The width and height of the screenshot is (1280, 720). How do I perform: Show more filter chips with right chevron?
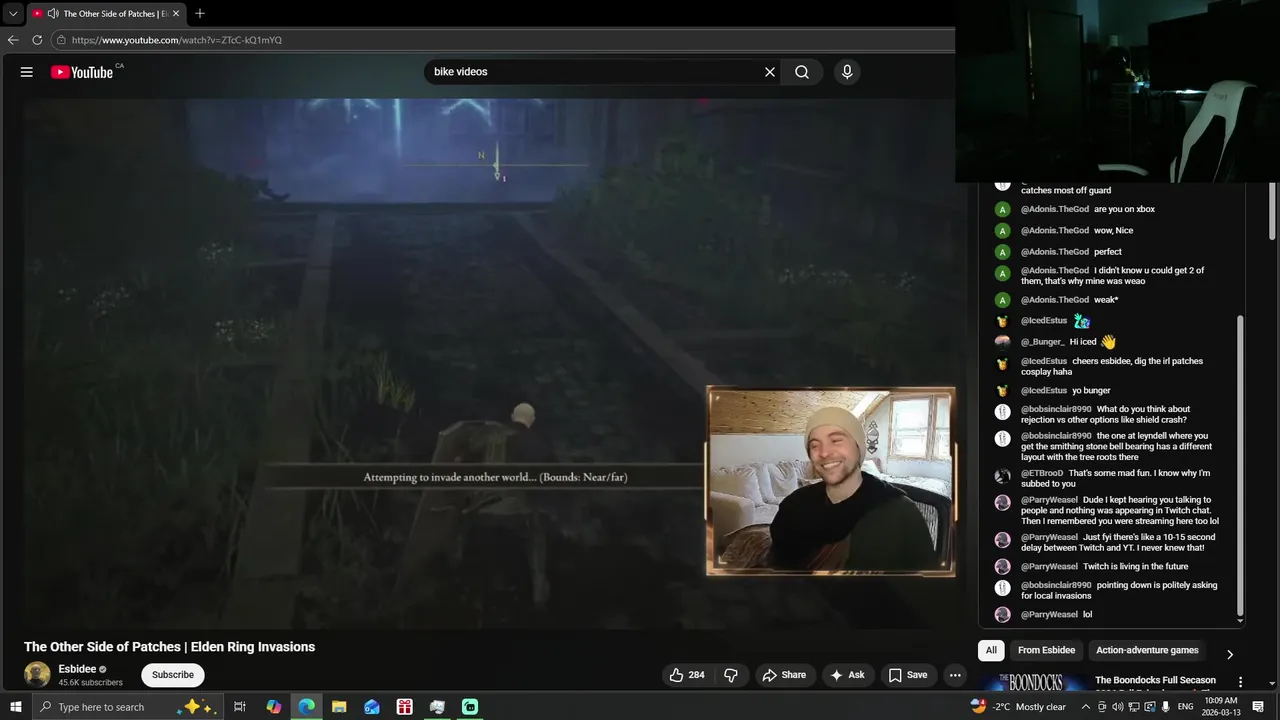(x=1230, y=654)
